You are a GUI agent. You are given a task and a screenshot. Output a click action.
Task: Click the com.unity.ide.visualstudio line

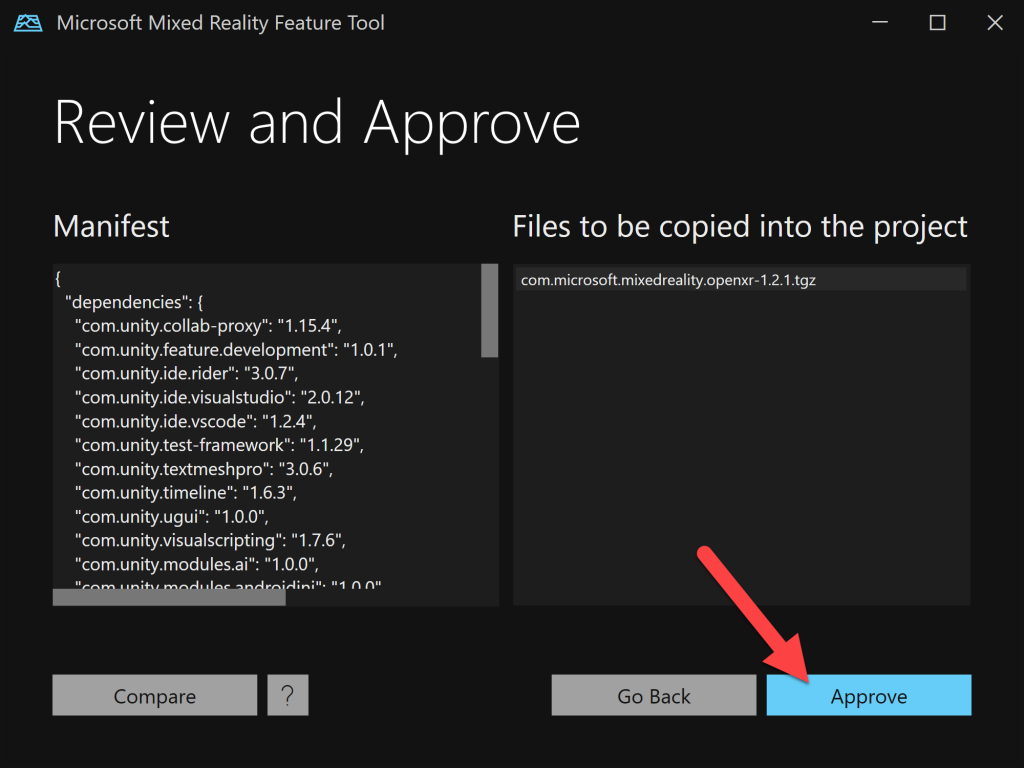219,397
